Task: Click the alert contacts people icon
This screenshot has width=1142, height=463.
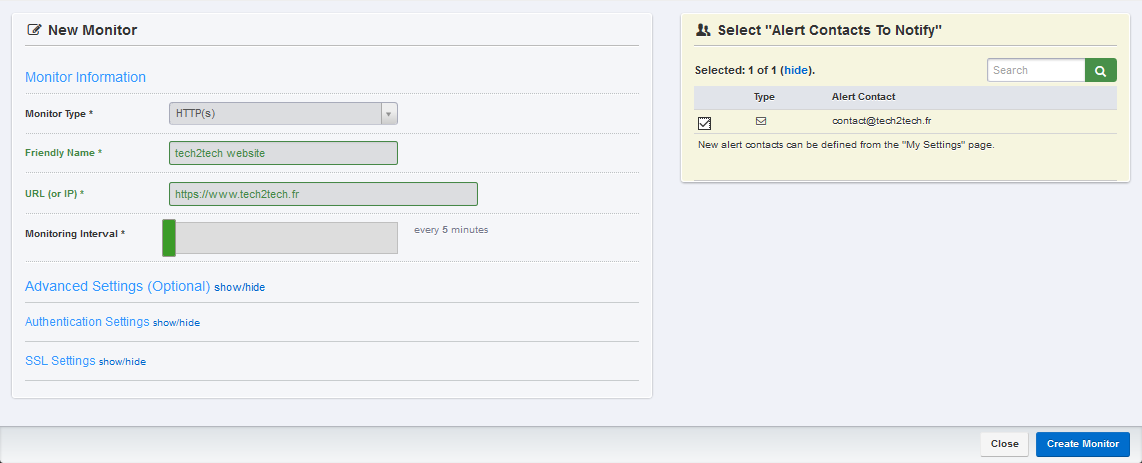Action: tap(703, 31)
